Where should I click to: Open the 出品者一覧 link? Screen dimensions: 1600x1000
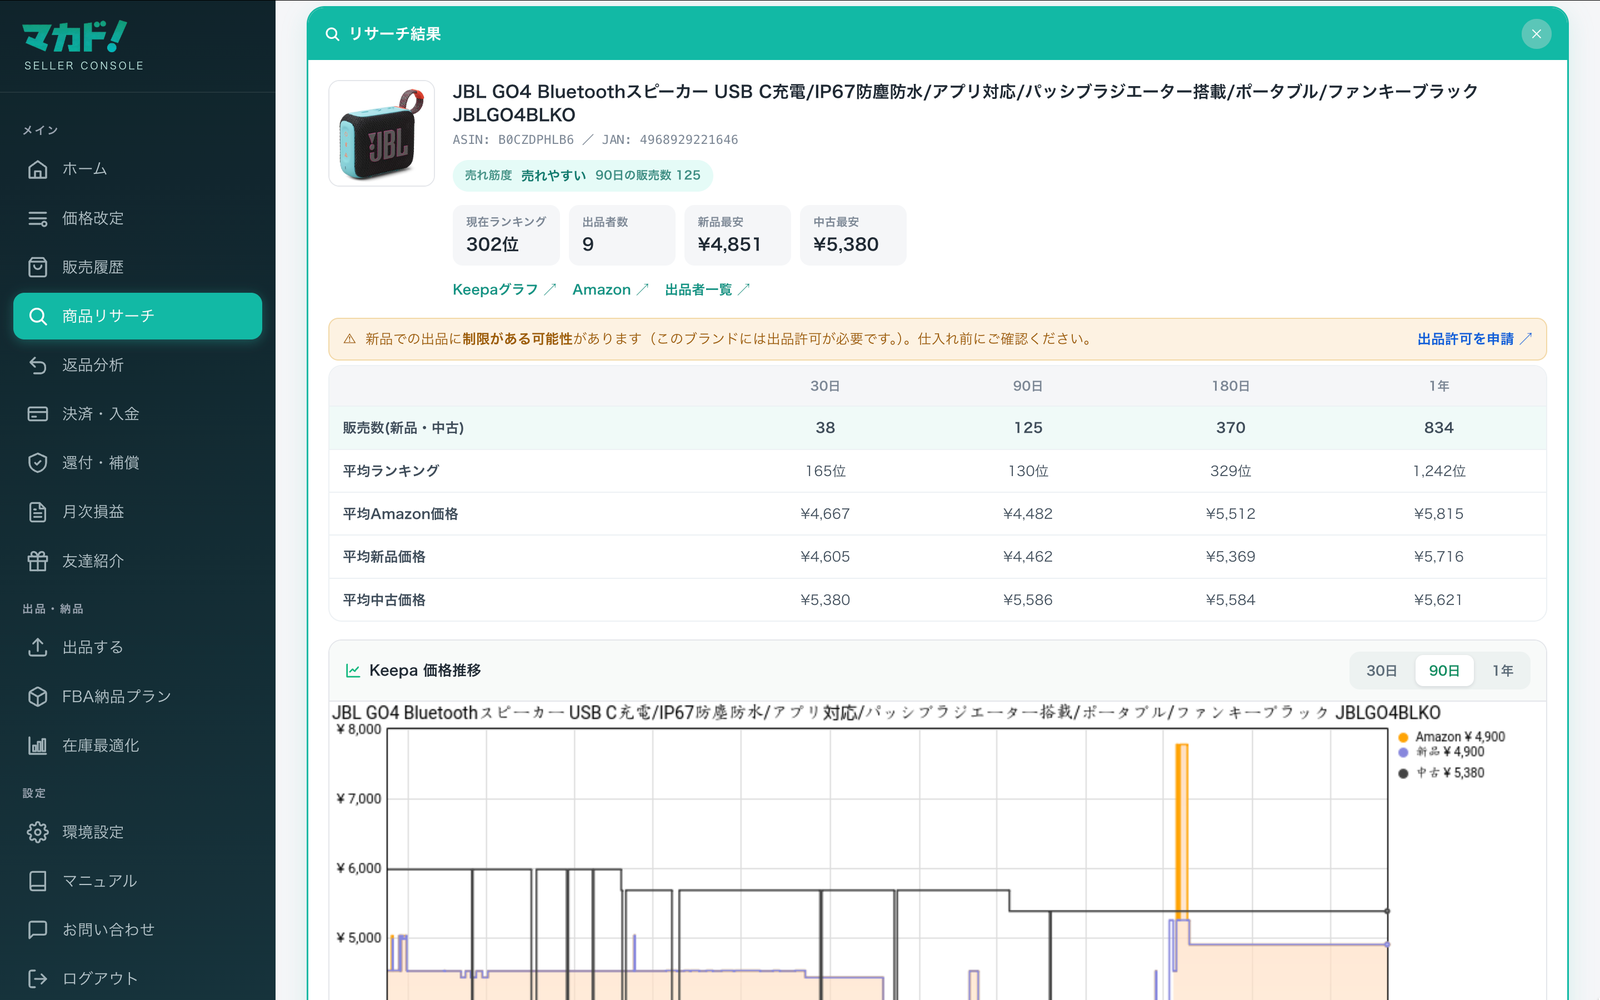pyautogui.click(x=707, y=289)
